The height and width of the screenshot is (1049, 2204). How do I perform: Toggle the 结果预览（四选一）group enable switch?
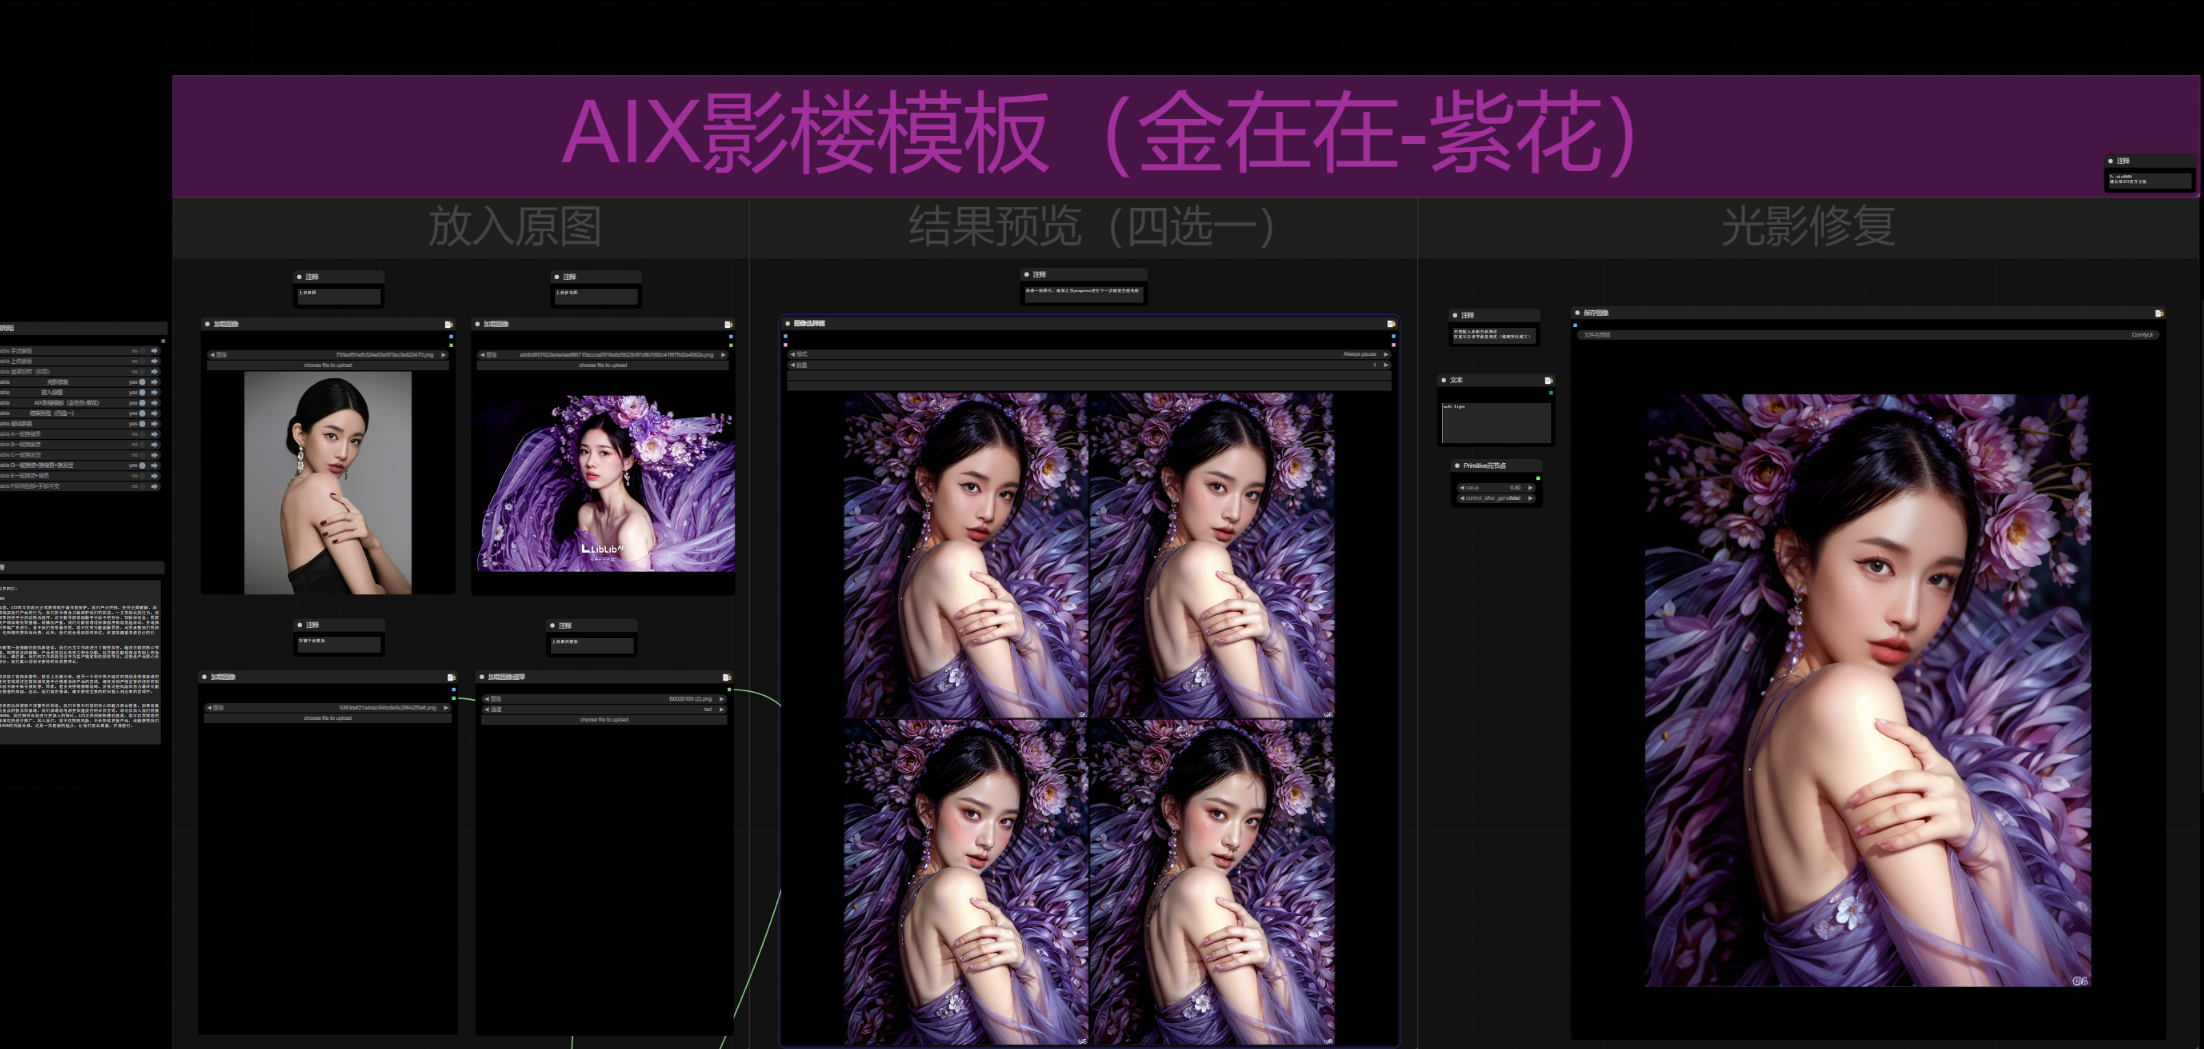coord(142,413)
